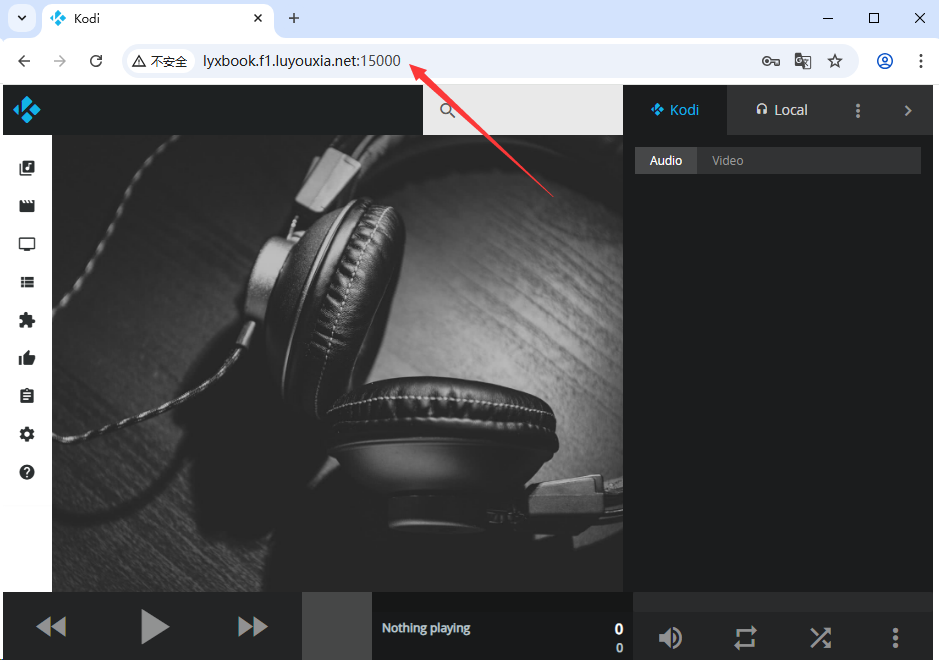Viewport: 939px width, 660px height.
Task: Toggle repeat mode
Action: 746,638
